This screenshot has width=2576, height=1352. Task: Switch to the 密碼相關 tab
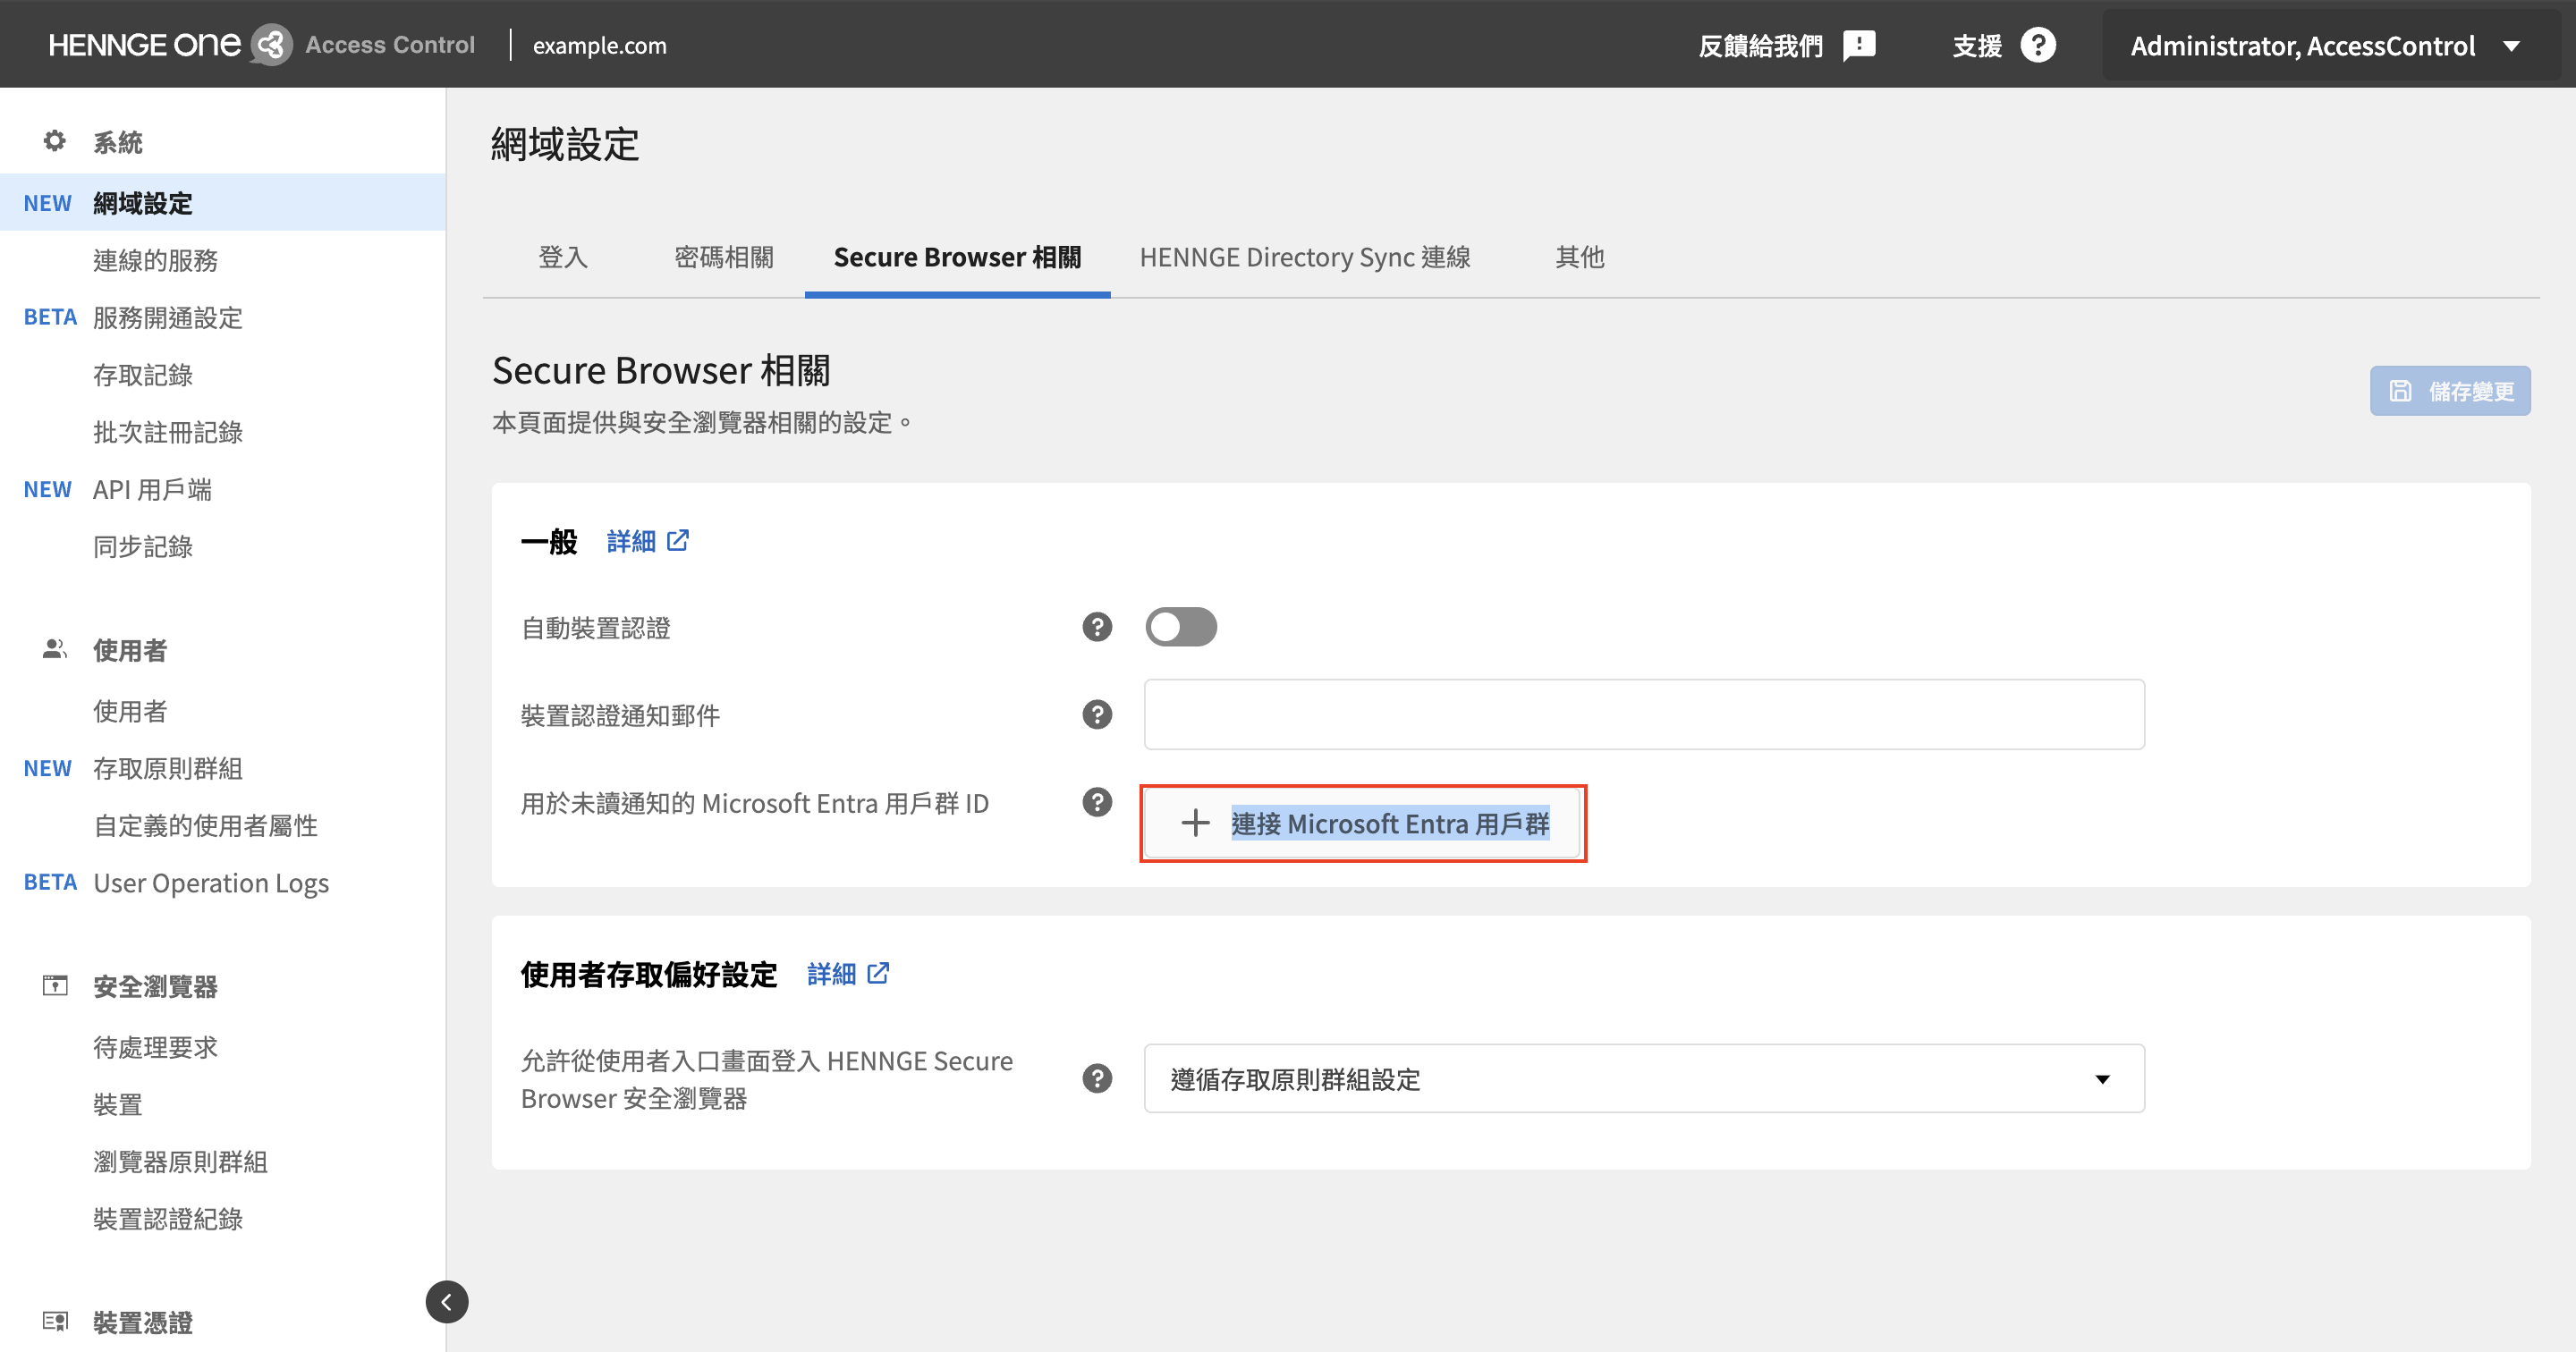(x=724, y=257)
